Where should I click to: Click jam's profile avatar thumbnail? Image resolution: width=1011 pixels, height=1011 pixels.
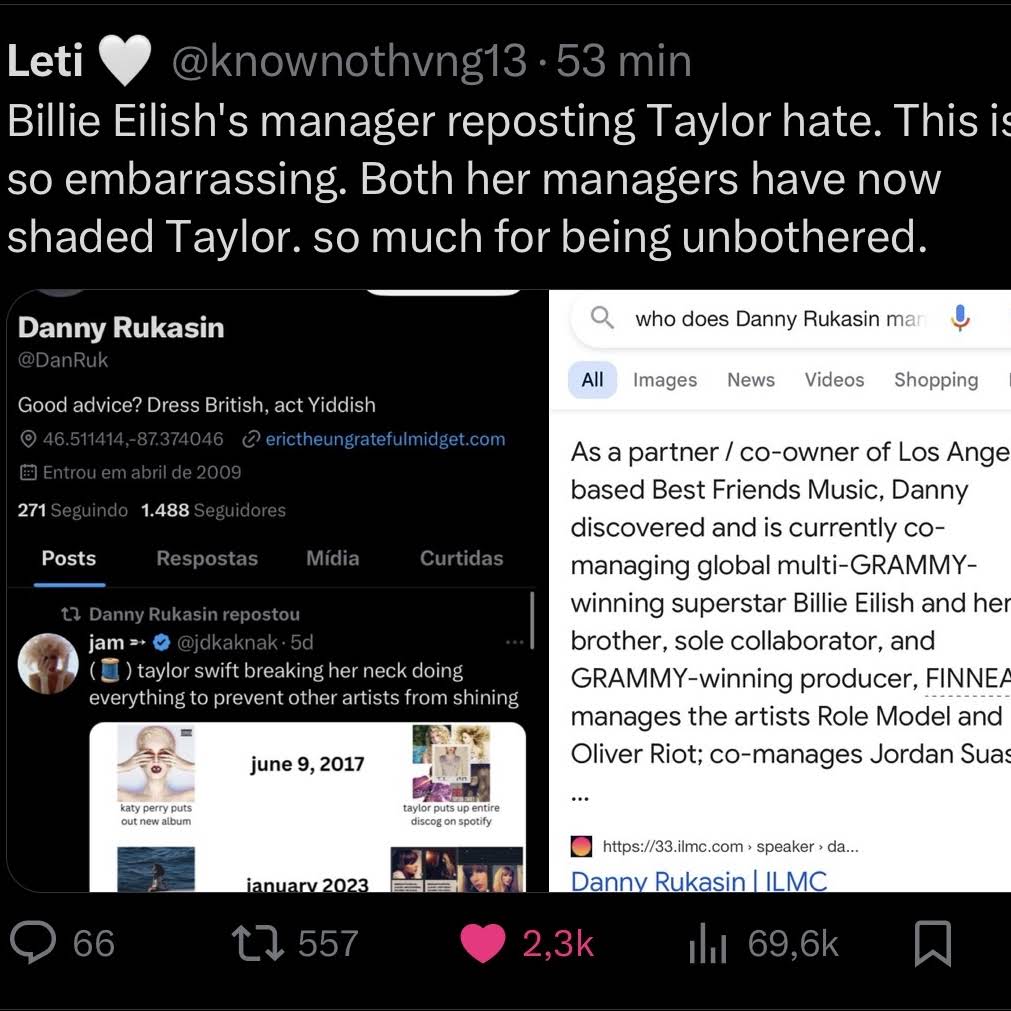pos(48,661)
